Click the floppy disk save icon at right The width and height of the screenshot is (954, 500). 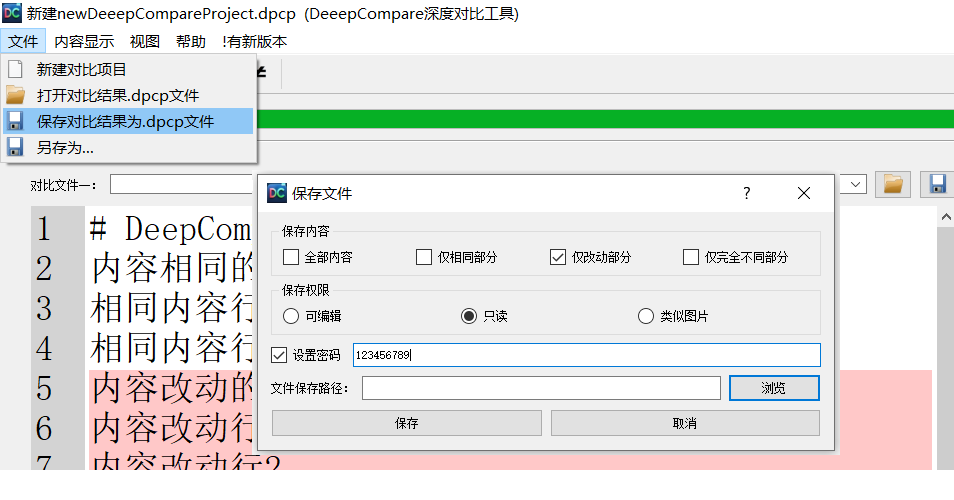(x=937, y=184)
